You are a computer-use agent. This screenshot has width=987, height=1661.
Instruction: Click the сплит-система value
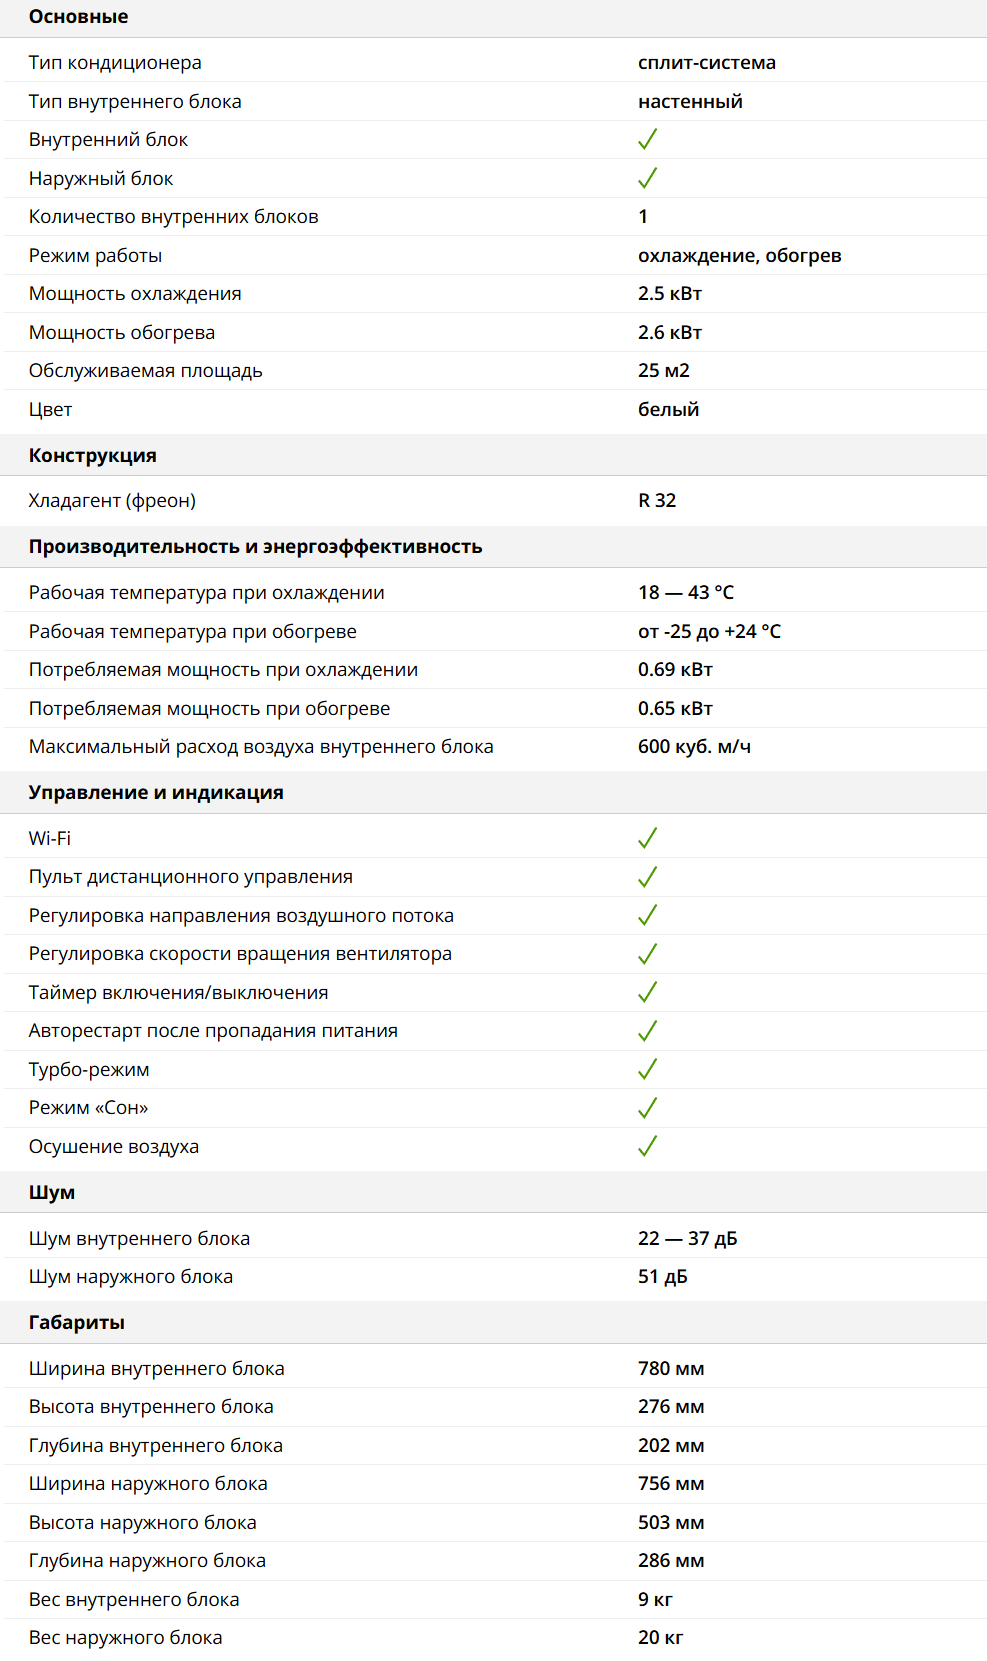pyautogui.click(x=706, y=63)
